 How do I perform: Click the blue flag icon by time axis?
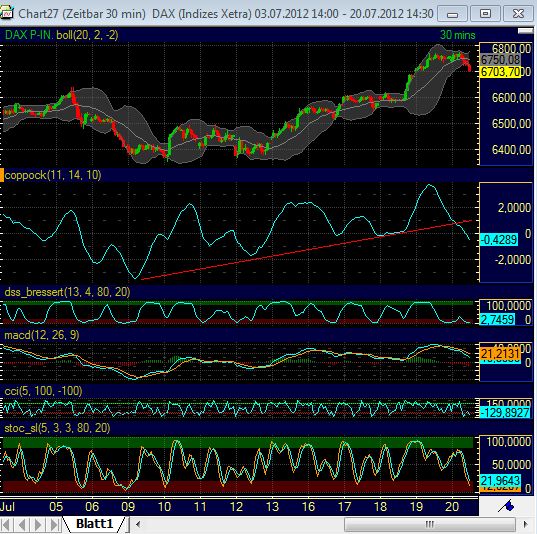pos(507,506)
